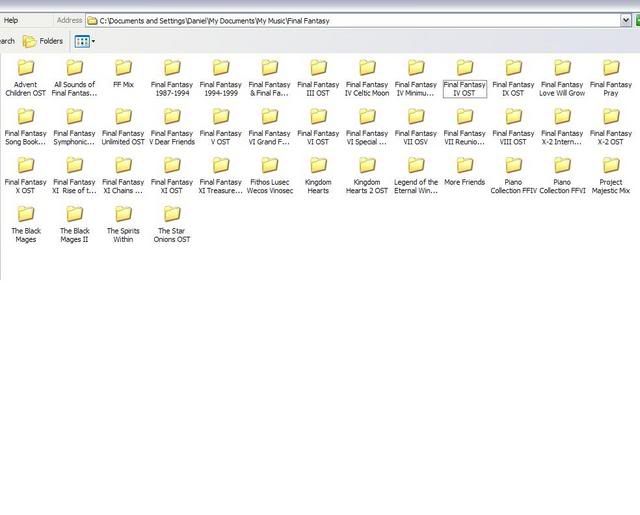Open Legend of the Eternal Win… folder
640x515 pixels.
pyautogui.click(x=416, y=175)
